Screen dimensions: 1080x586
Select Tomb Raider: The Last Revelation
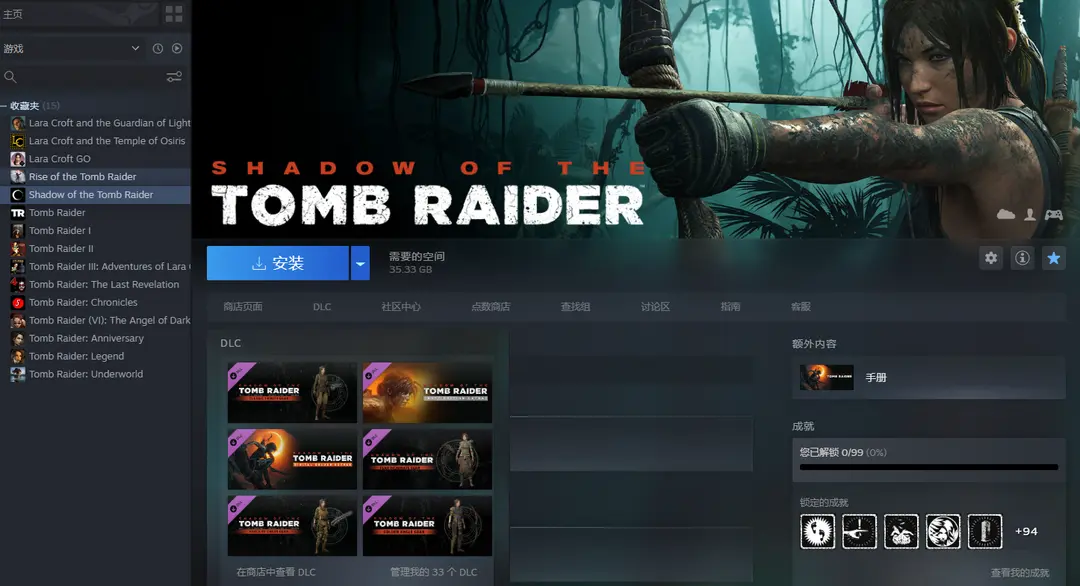[x=96, y=284]
